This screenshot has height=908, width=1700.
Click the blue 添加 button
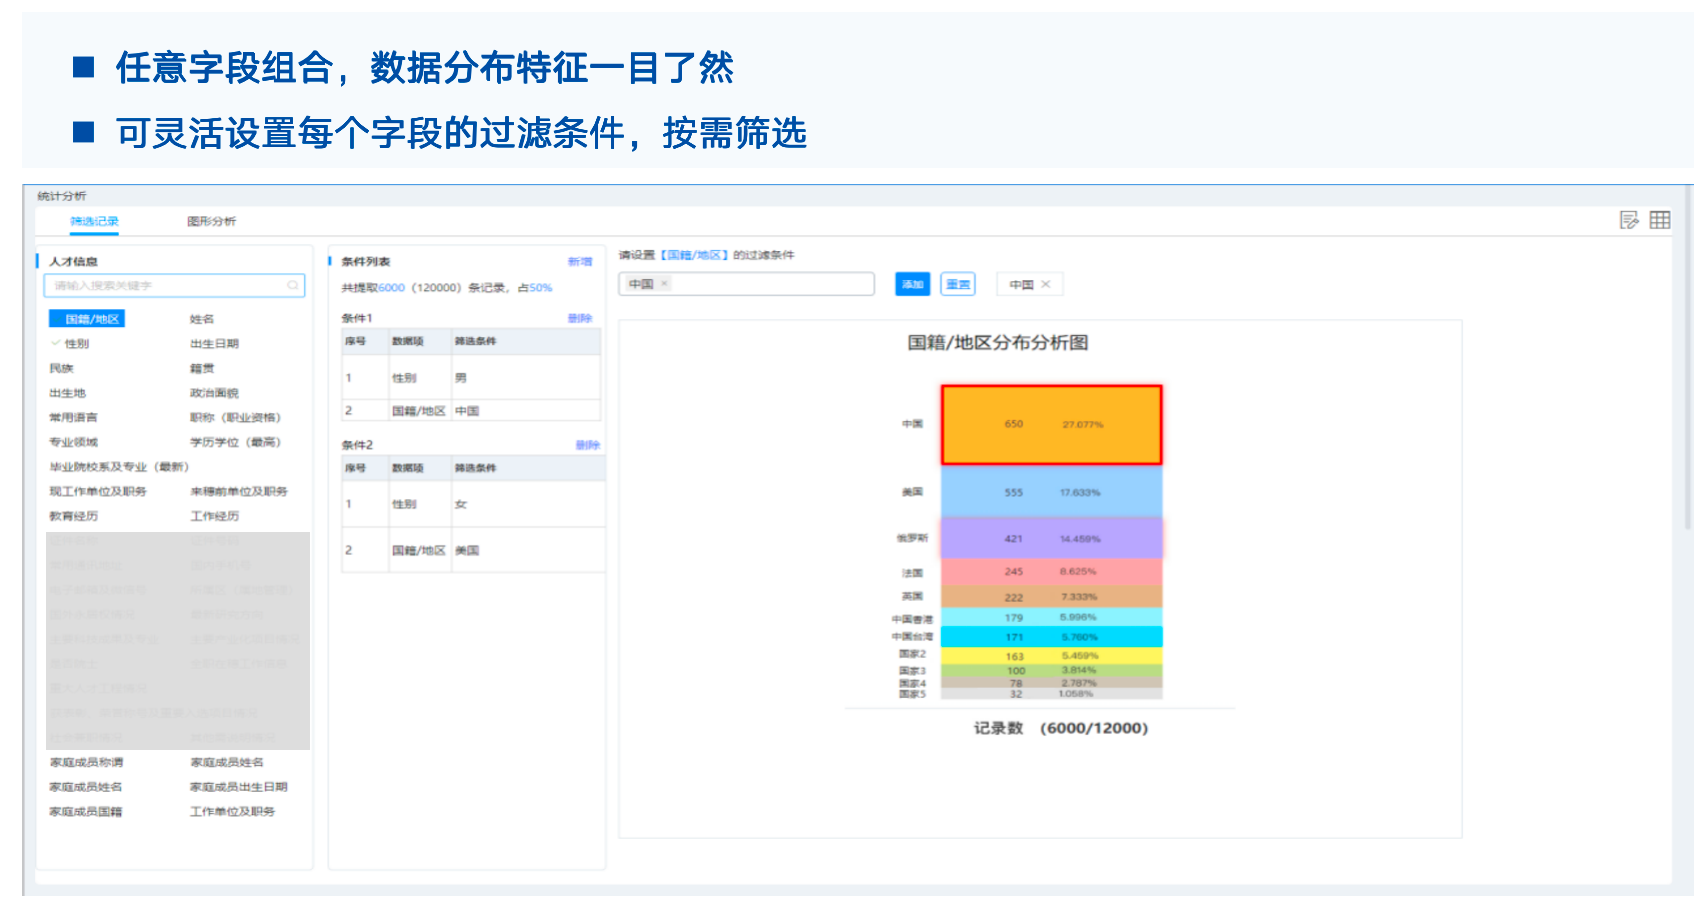[x=912, y=285]
